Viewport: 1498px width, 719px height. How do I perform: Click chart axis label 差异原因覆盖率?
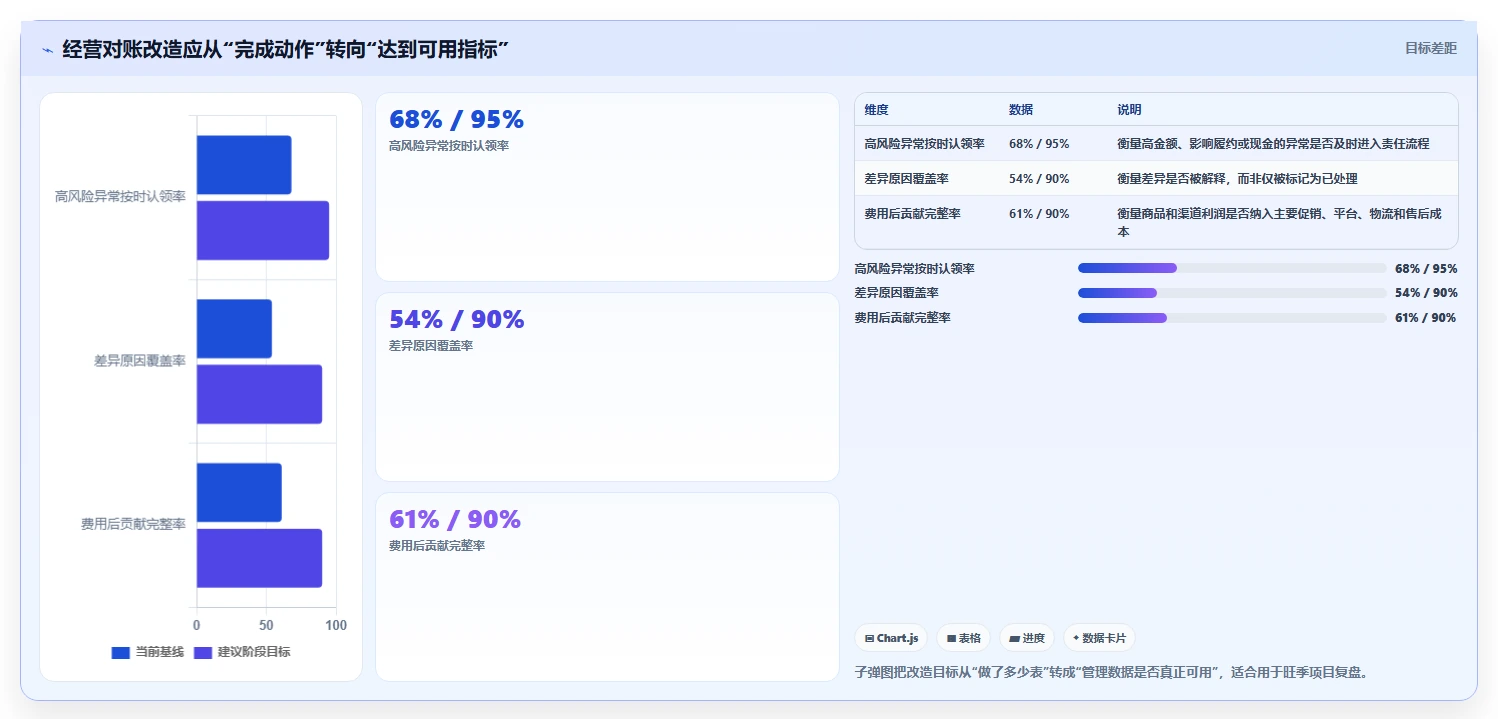point(140,361)
